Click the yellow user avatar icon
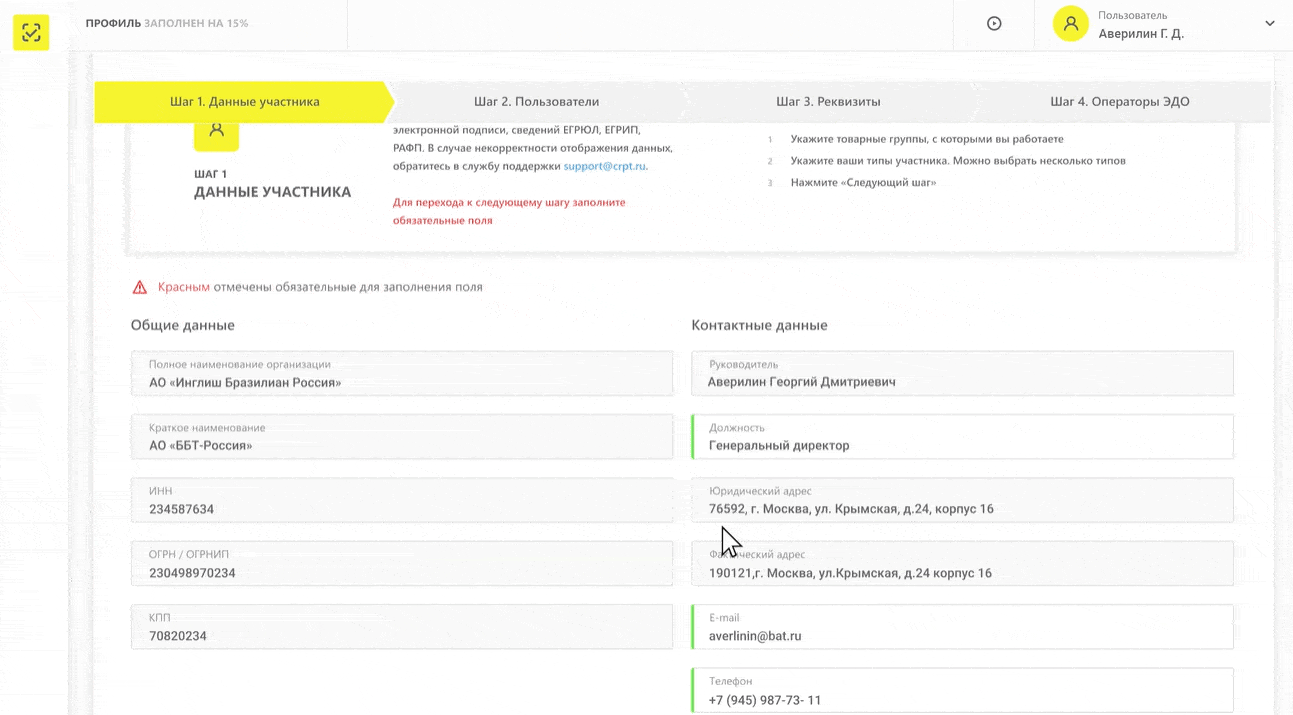This screenshot has height=715, width=1293. tap(1070, 24)
